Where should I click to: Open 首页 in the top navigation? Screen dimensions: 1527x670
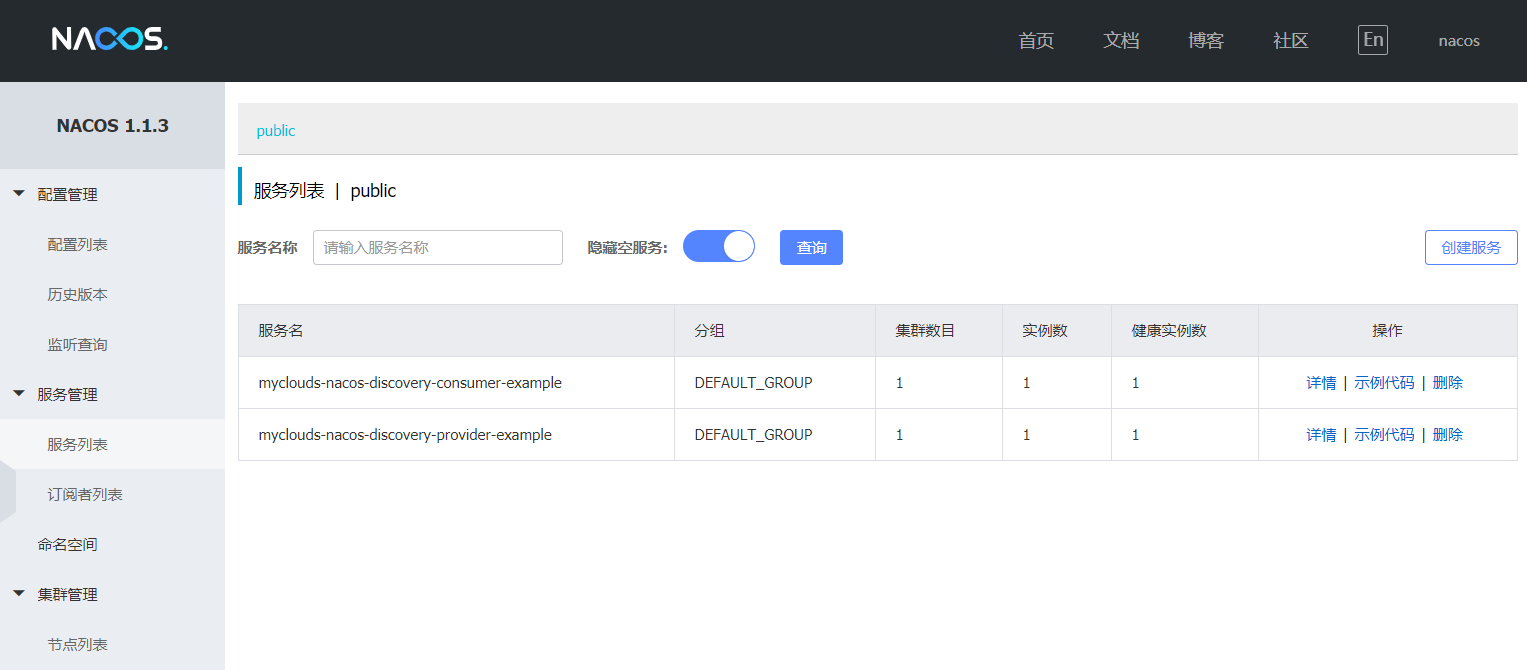tap(1036, 41)
